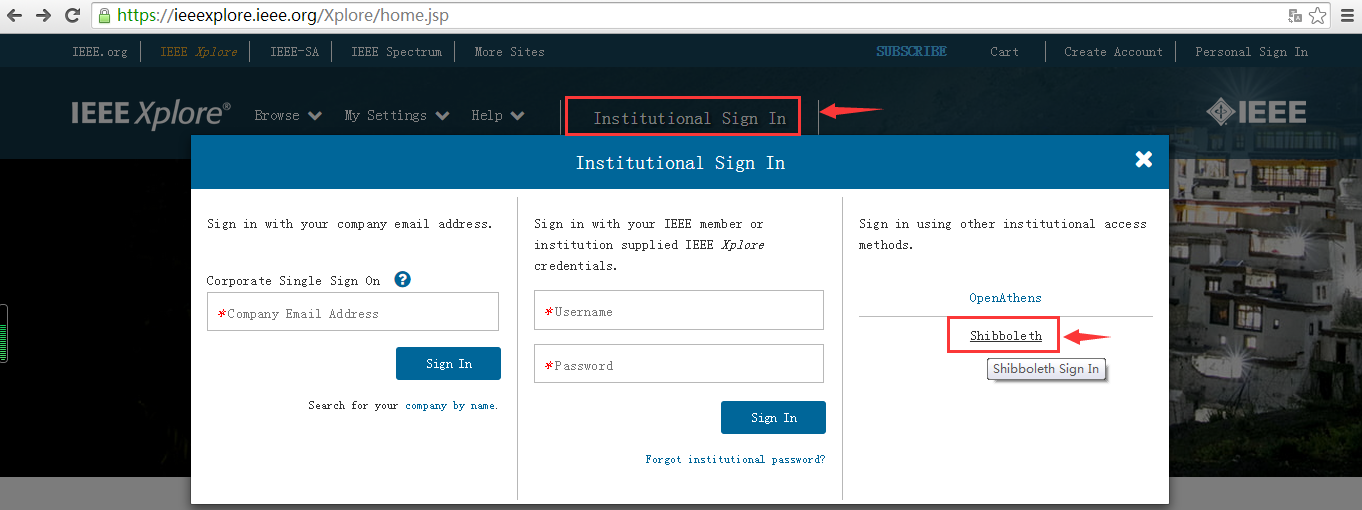1362x510 pixels.
Task: Click the translate icon in address bar
Action: (1295, 16)
